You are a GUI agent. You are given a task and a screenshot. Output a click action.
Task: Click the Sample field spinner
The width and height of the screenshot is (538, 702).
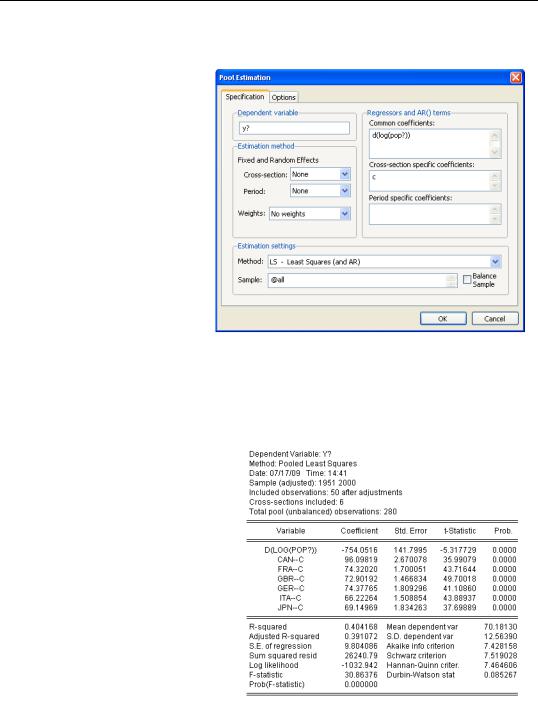pyautogui.click(x=451, y=280)
